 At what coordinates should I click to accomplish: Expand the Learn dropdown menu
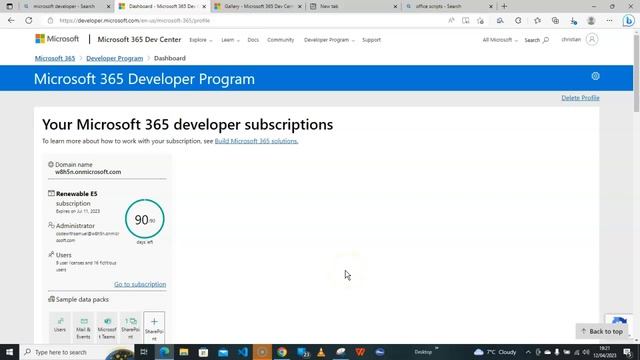[230, 40]
